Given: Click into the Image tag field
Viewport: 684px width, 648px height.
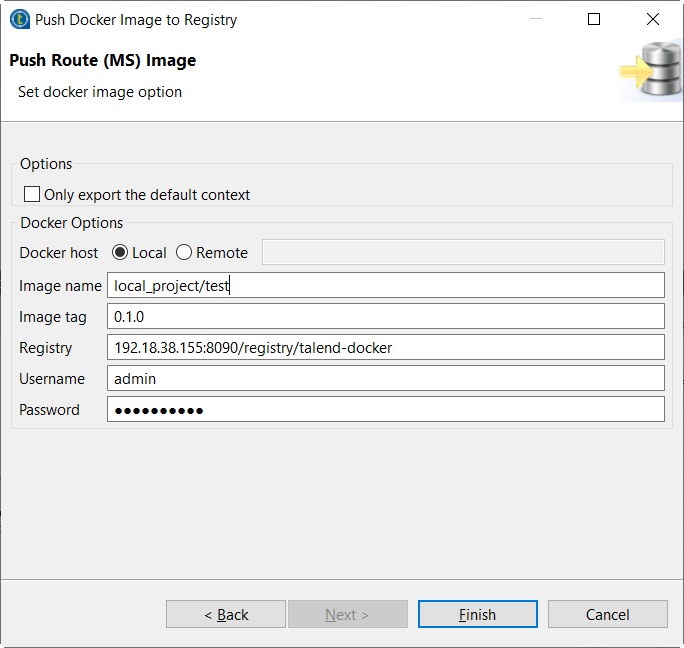Looking at the screenshot, I should (385, 317).
